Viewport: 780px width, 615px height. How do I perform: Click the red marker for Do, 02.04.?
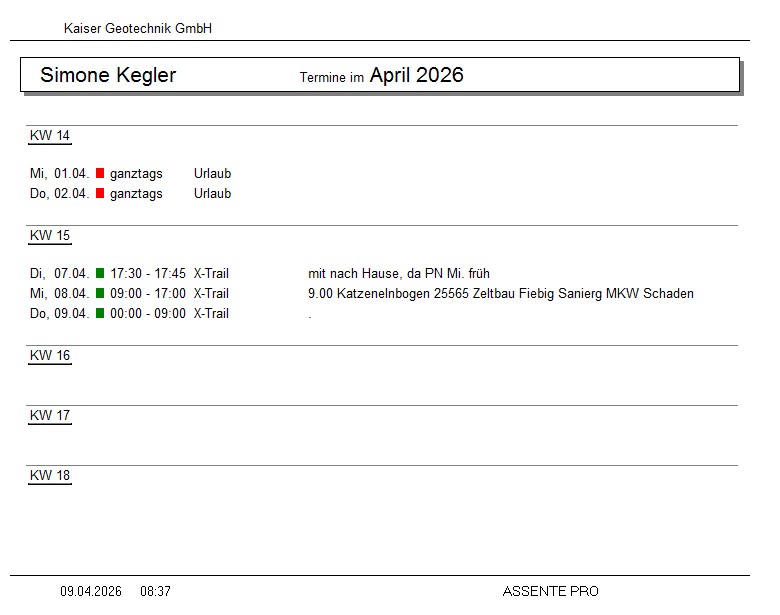pos(100,194)
